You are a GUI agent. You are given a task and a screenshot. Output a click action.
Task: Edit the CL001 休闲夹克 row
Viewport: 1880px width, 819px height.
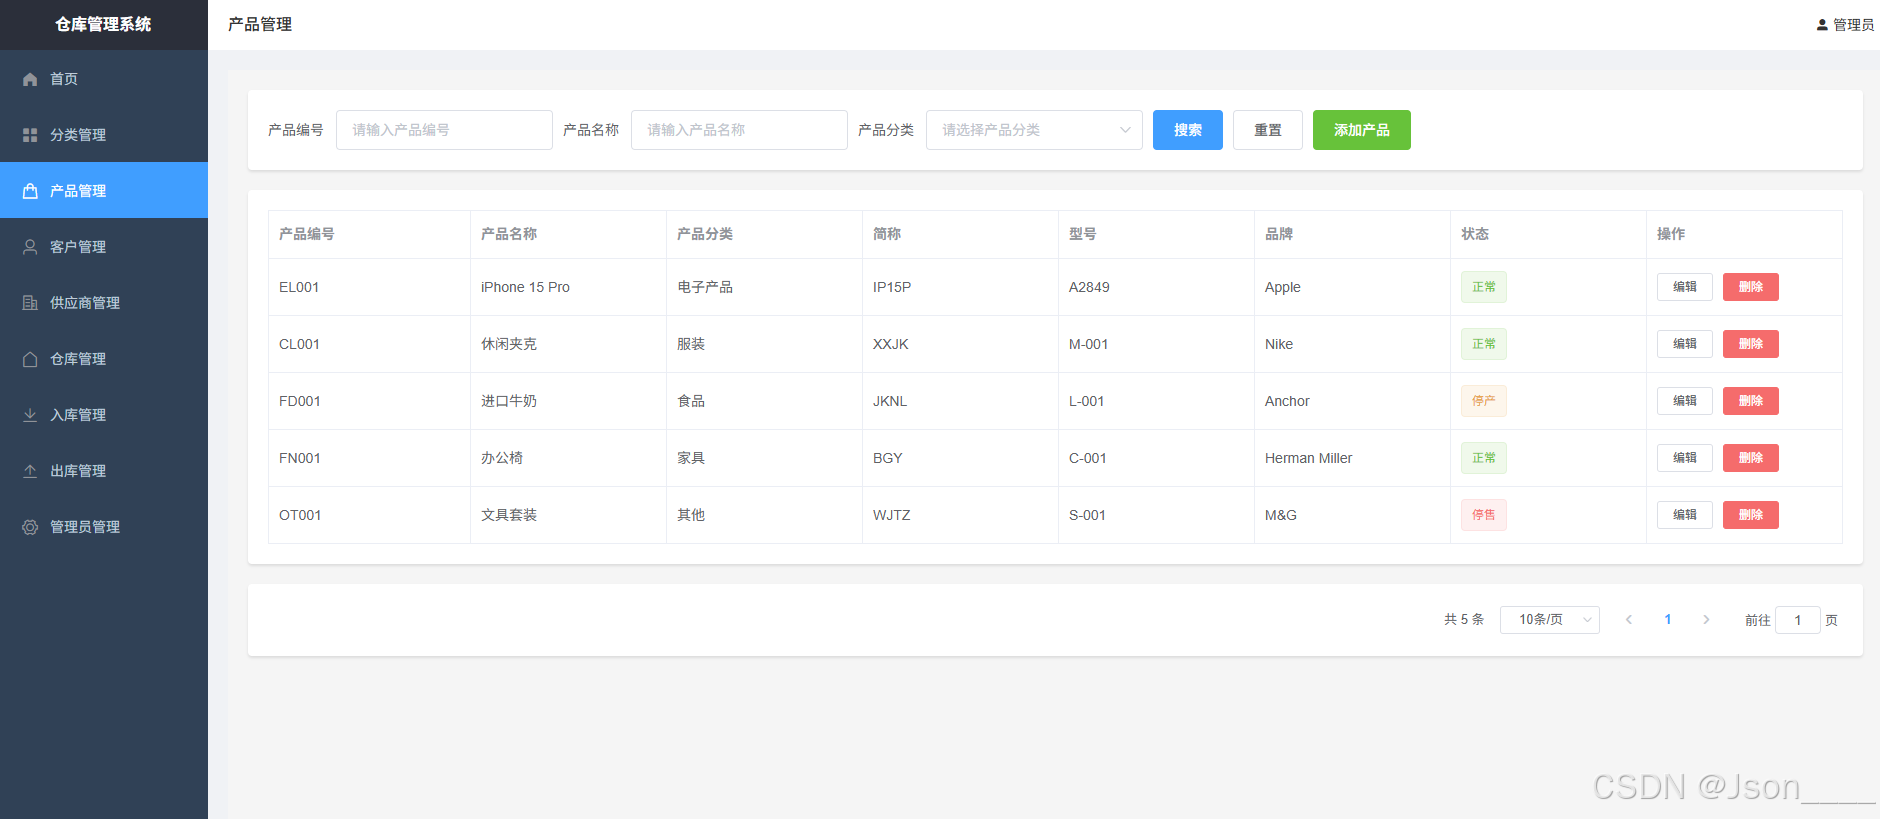click(1685, 344)
